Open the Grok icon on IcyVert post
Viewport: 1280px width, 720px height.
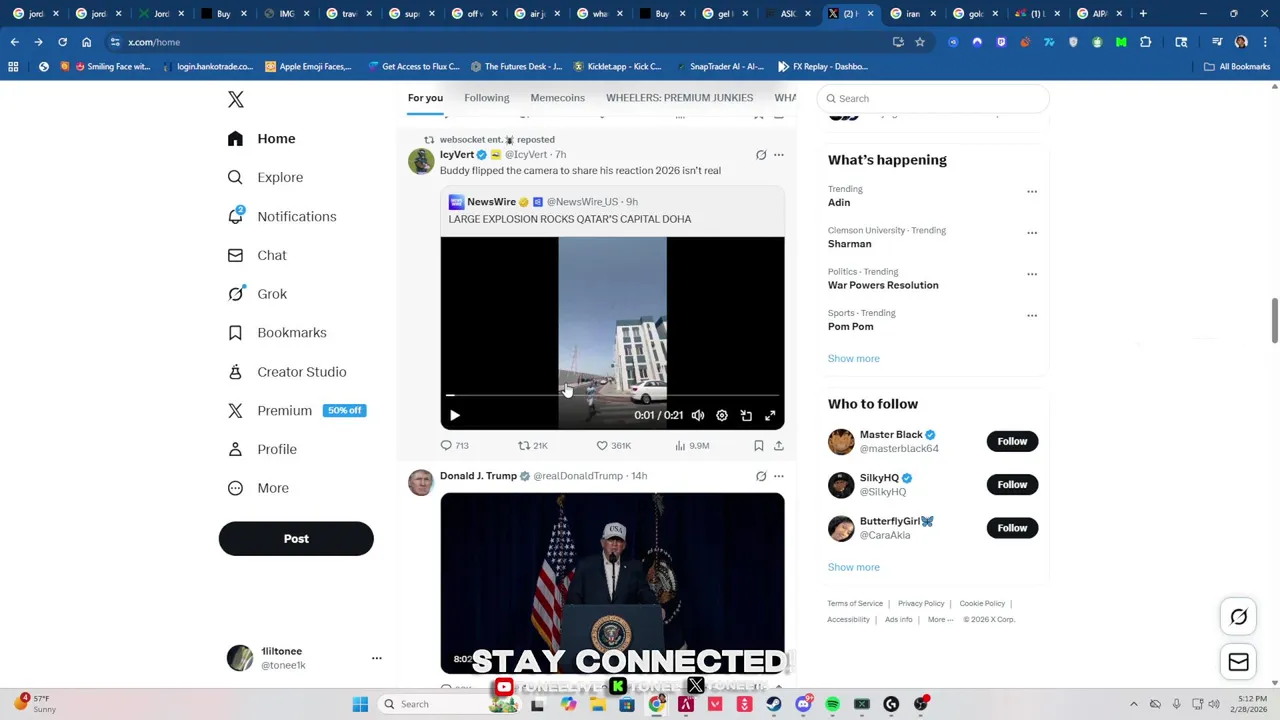pos(761,155)
